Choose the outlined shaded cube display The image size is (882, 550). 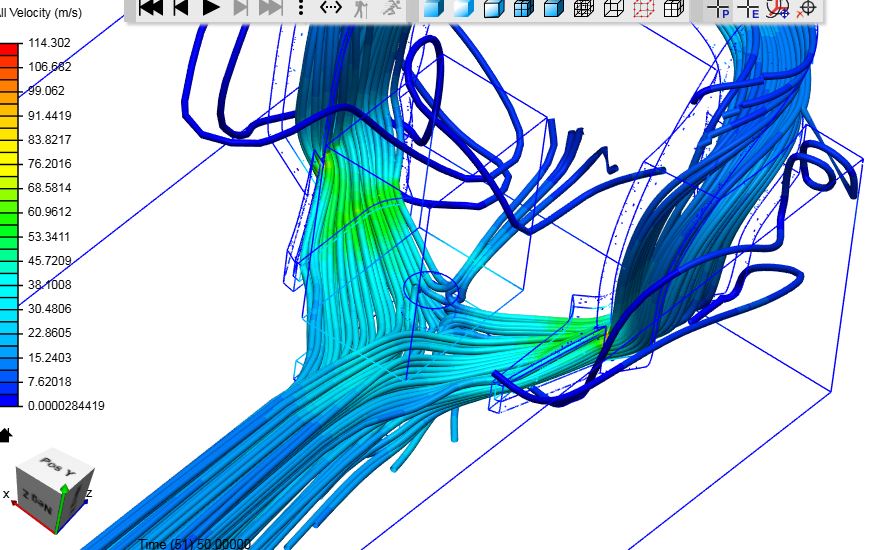click(494, 8)
